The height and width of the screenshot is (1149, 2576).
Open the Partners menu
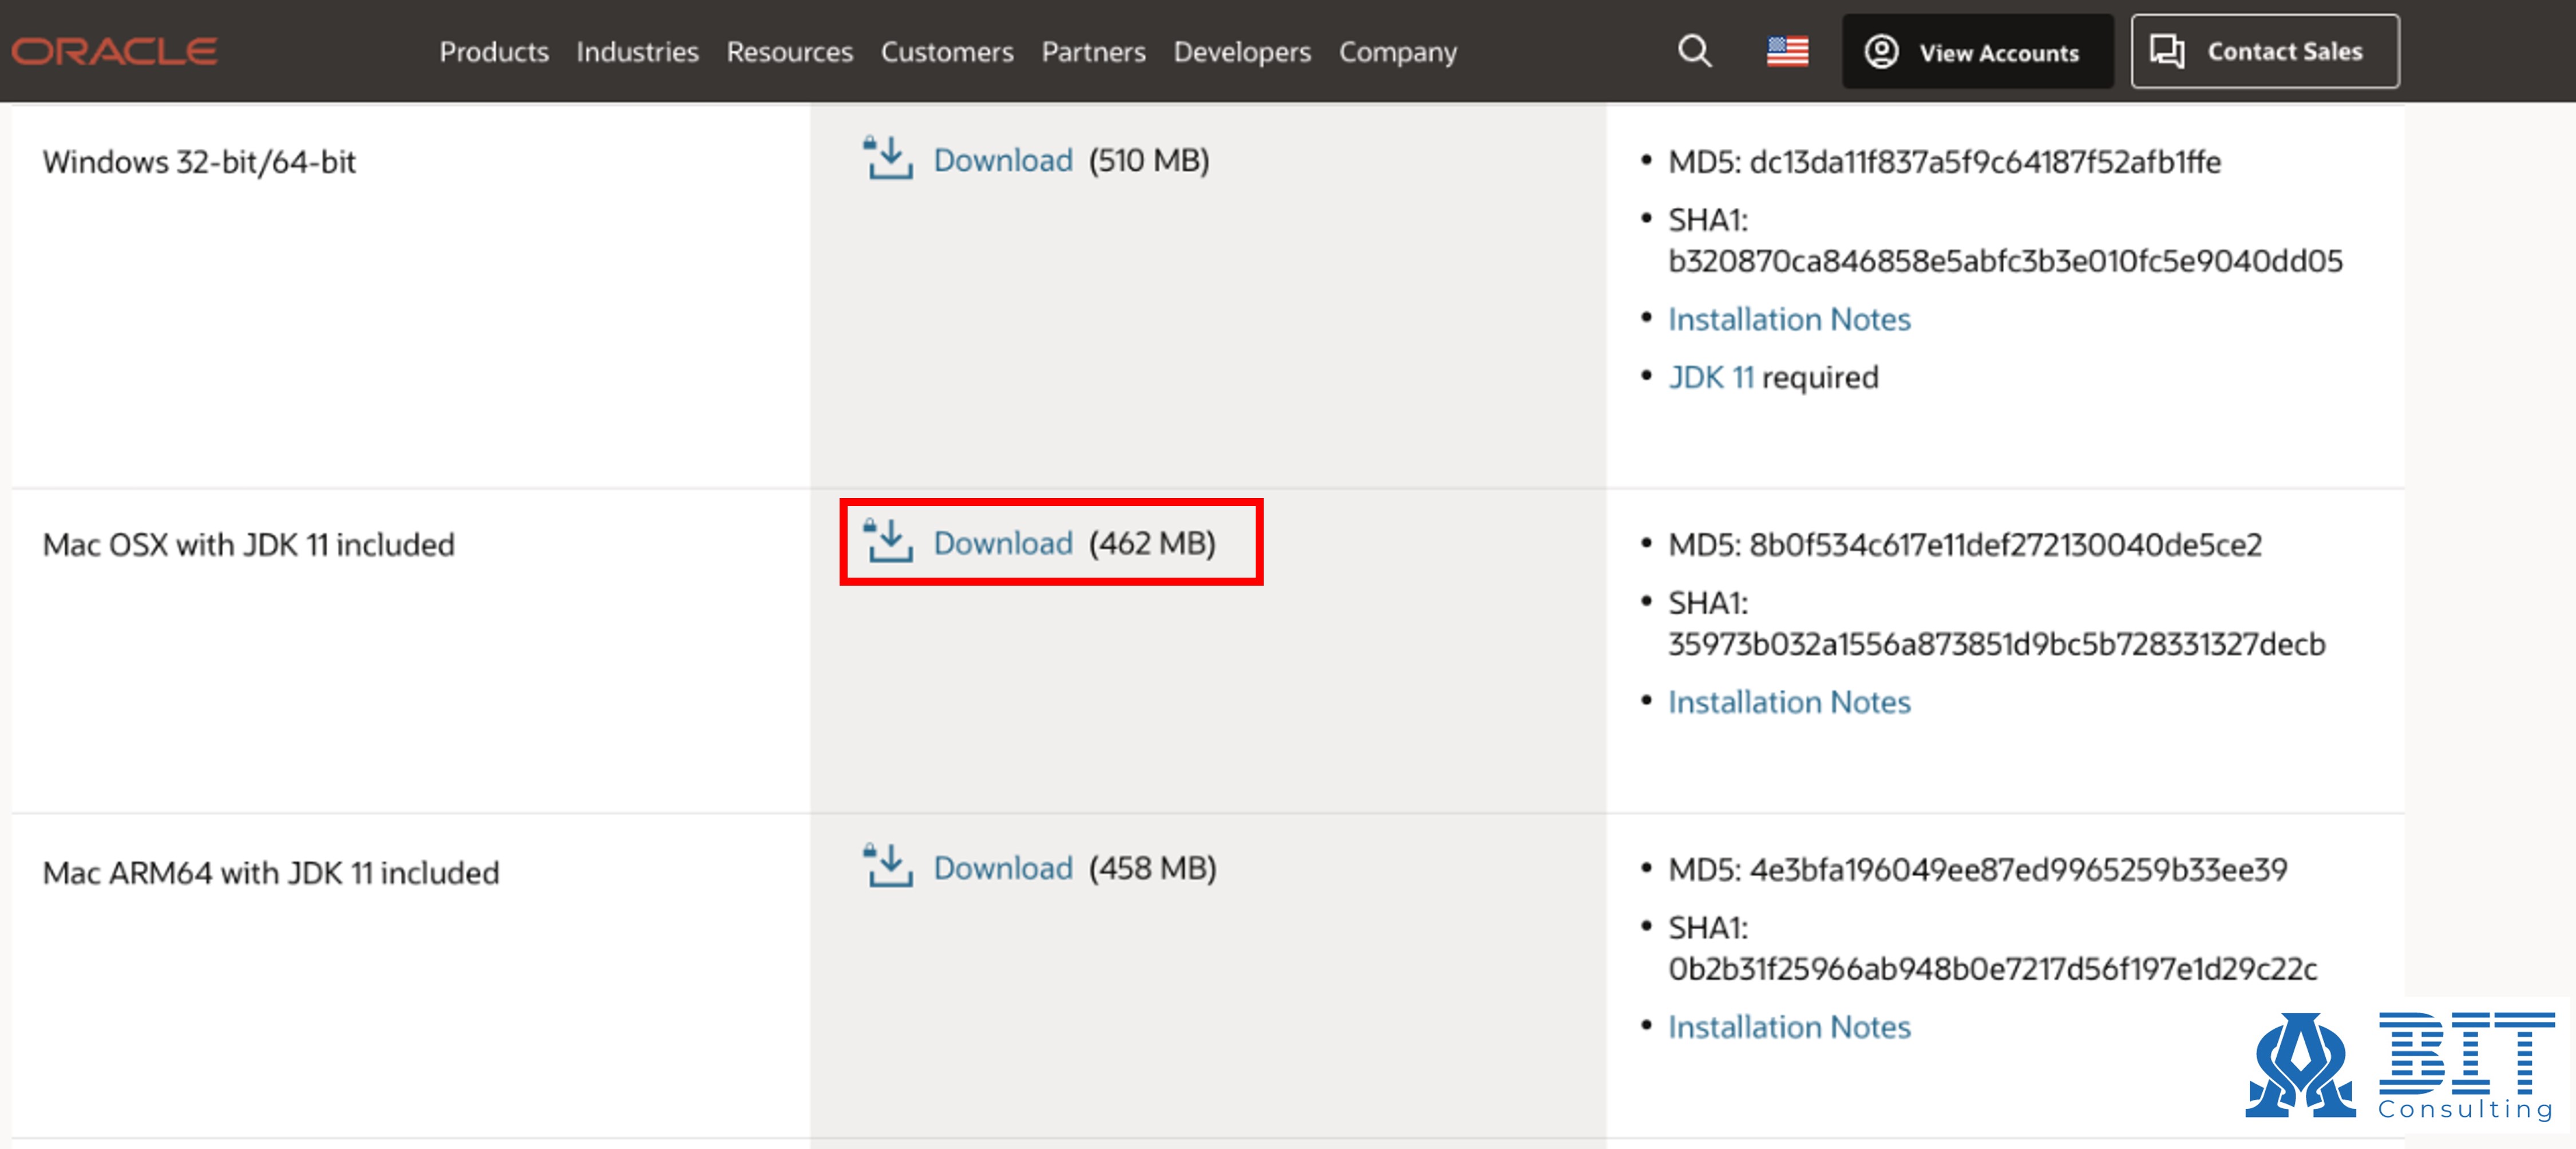pos(1093,52)
